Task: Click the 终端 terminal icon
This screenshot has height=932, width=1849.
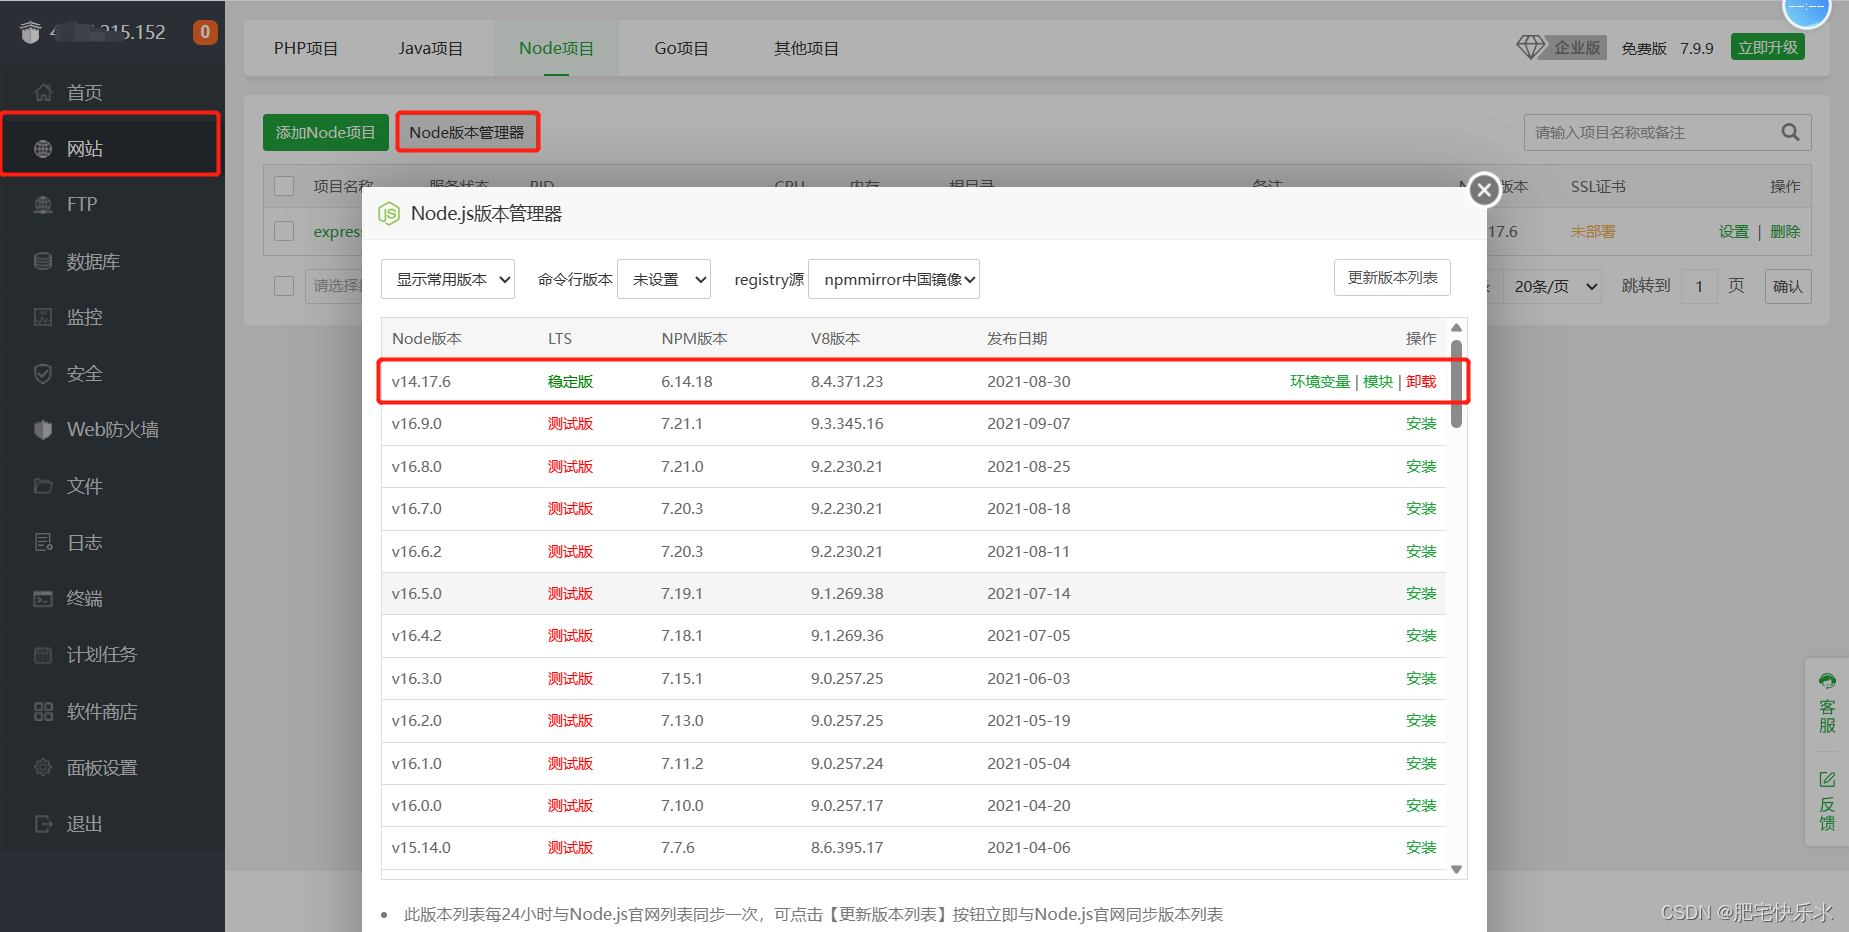Action: pyautogui.click(x=43, y=599)
